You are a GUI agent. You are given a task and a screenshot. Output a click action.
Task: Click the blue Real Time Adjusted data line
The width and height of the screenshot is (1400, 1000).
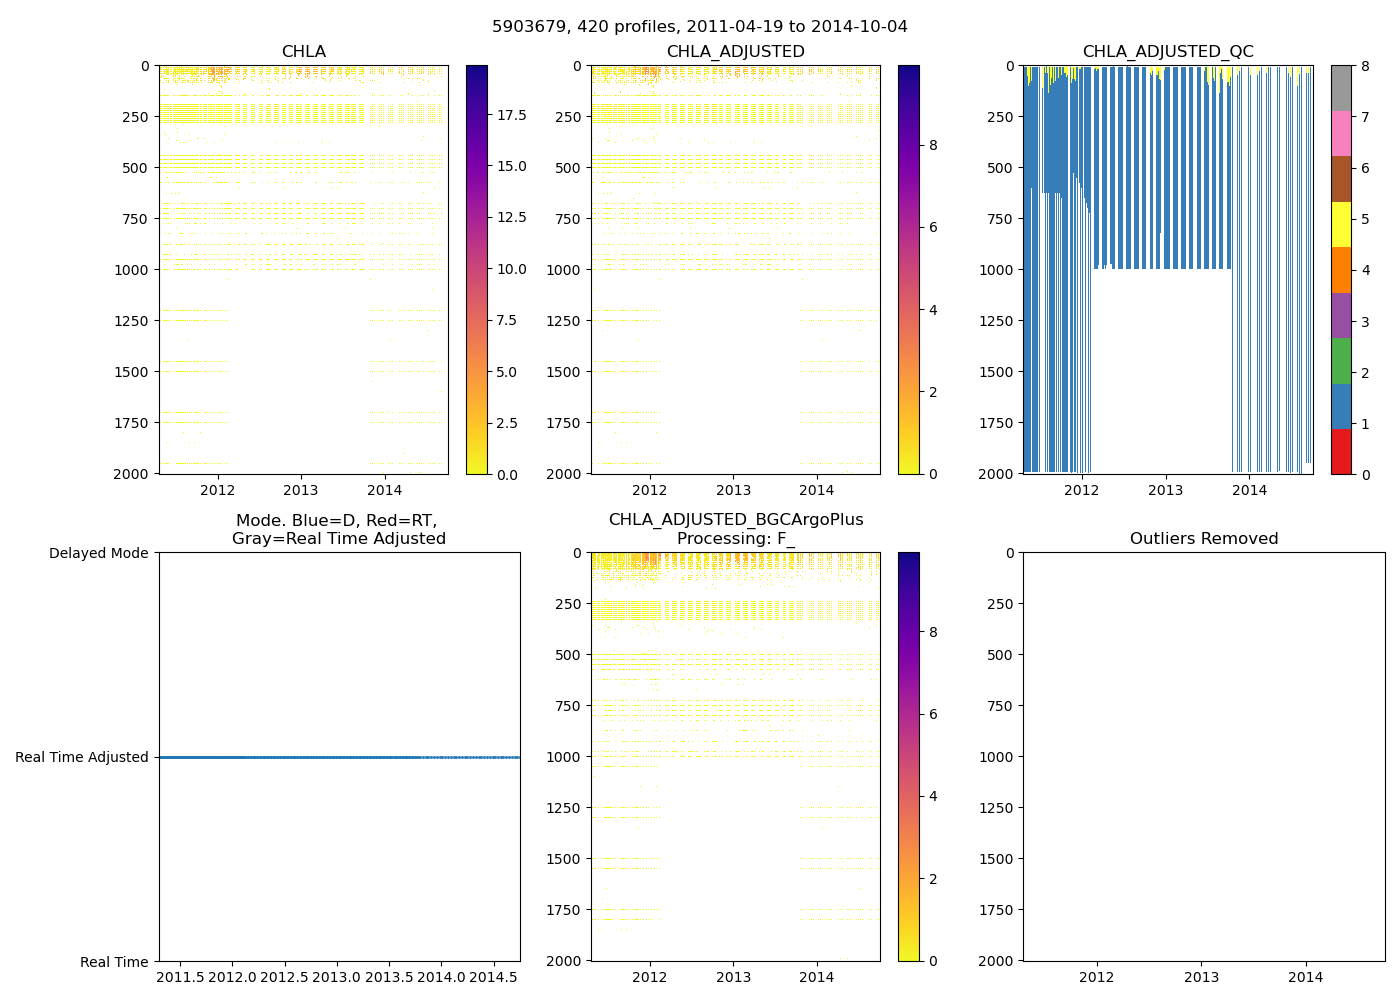340,757
